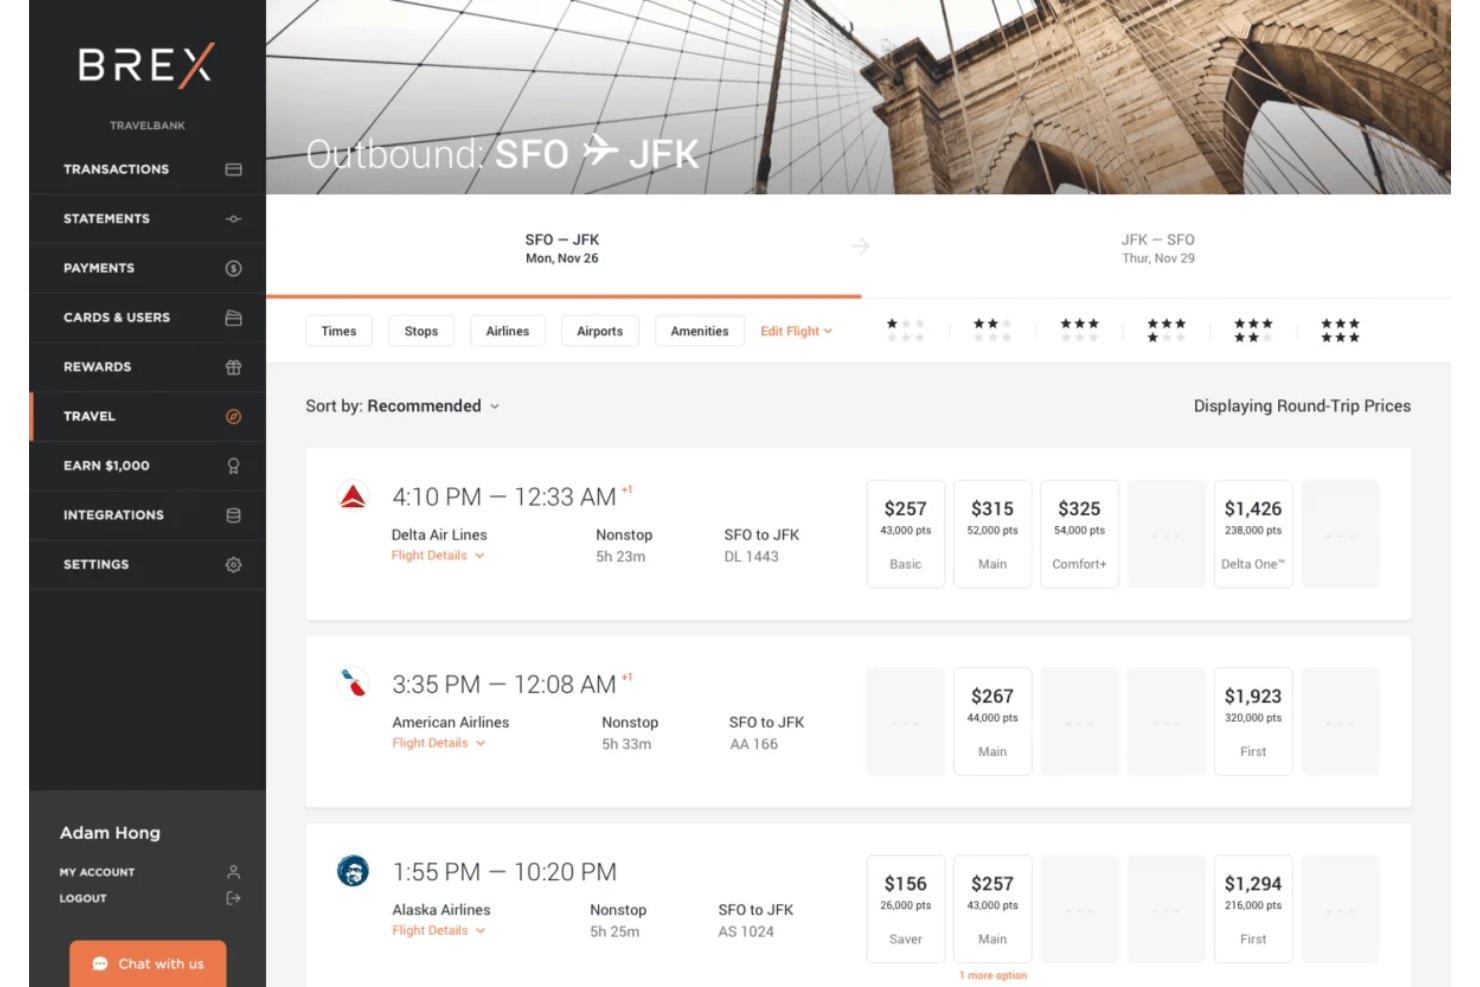Click Adam Hong user name
This screenshot has height=987, width=1480.
click(110, 833)
